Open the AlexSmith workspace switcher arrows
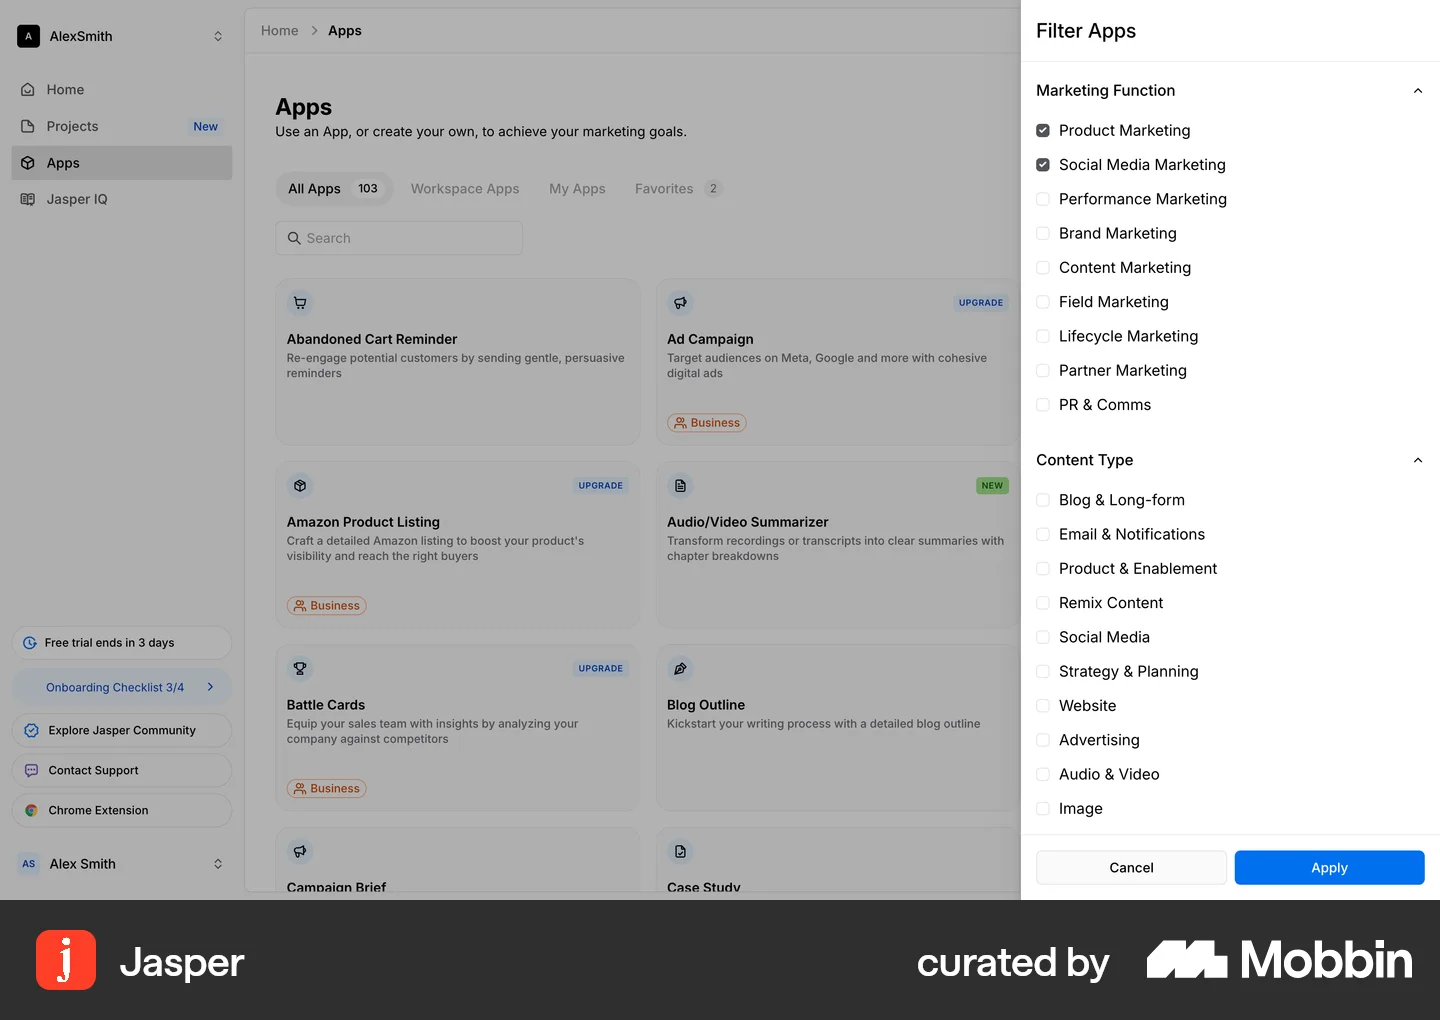The image size is (1440, 1020). (218, 36)
